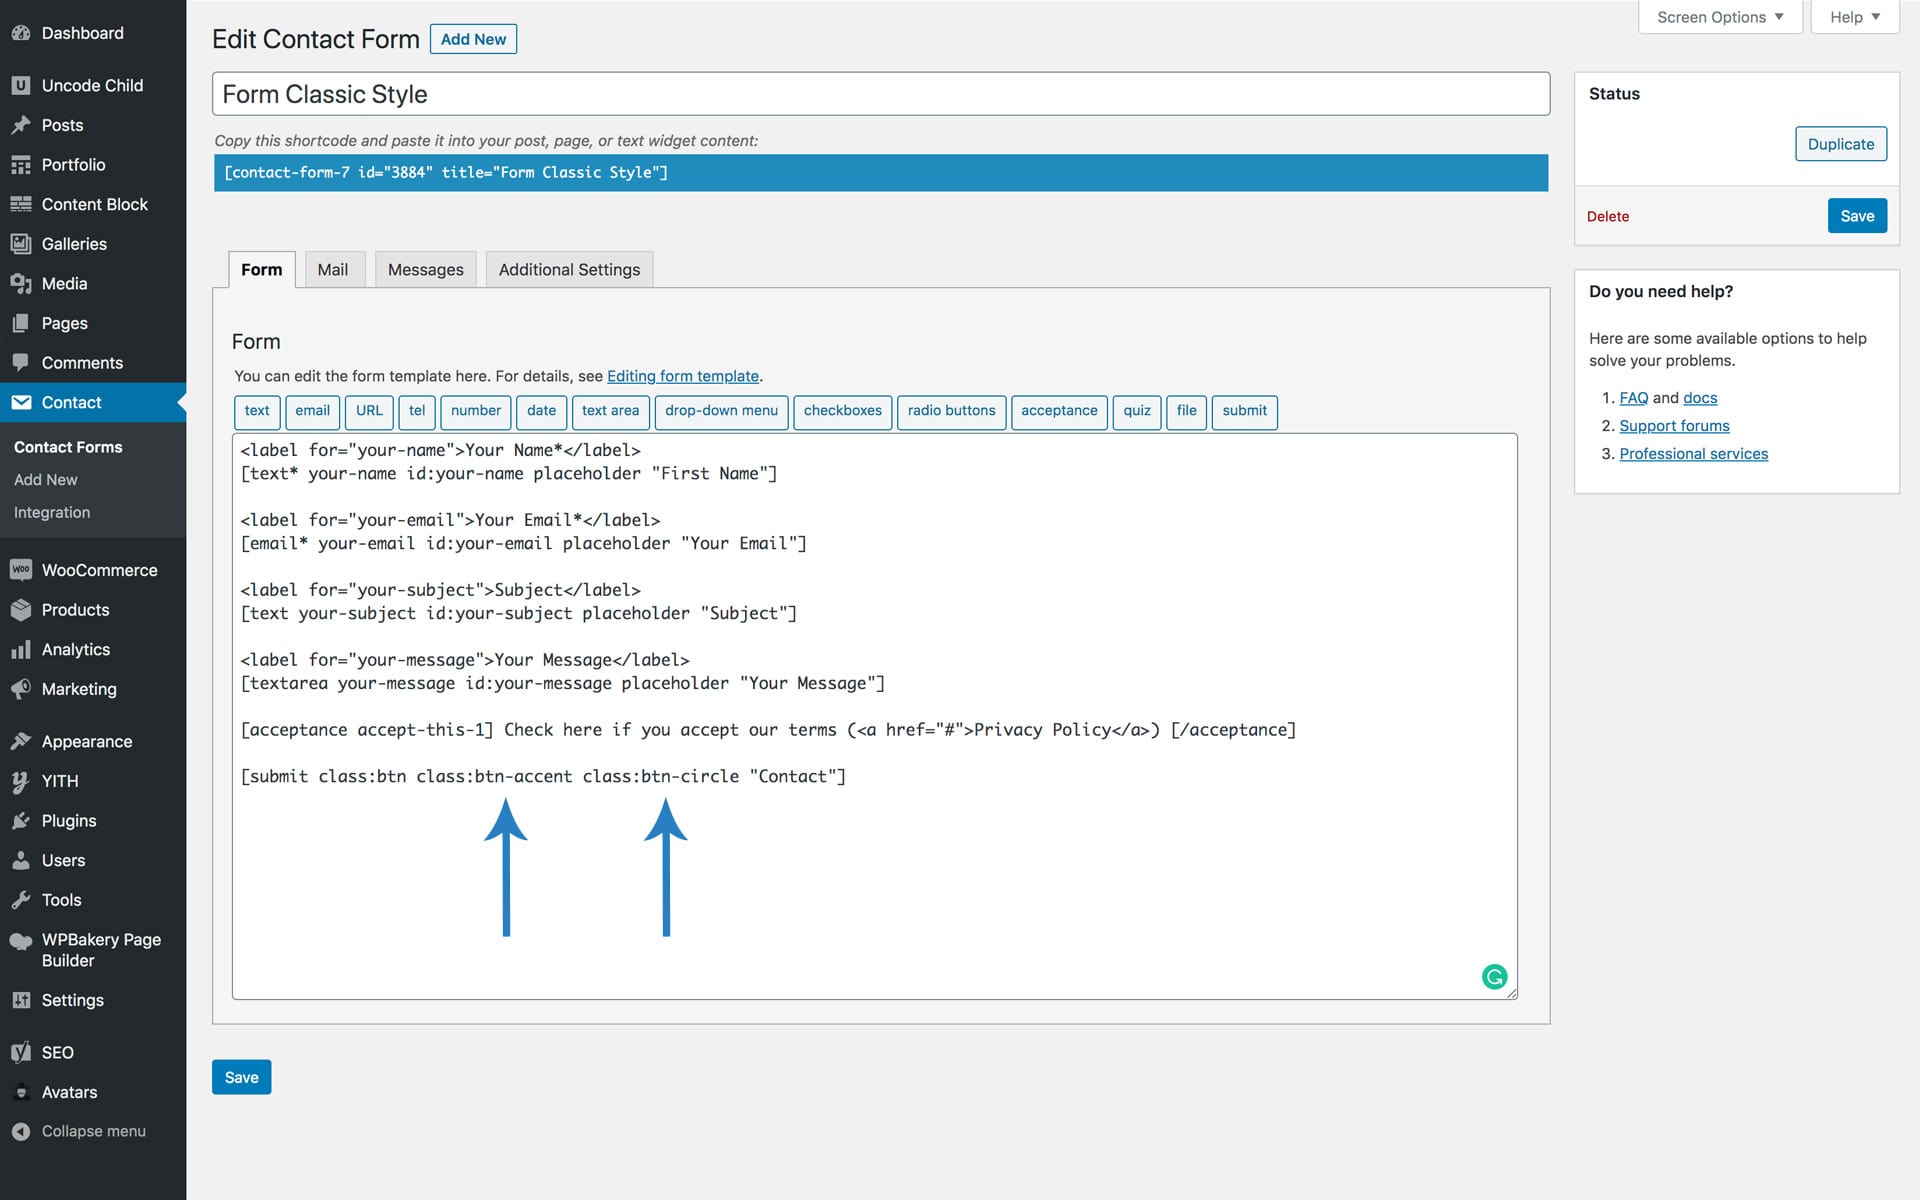1920x1200 pixels.
Task: Insert a checkboxes form tag
Action: (x=842, y=411)
